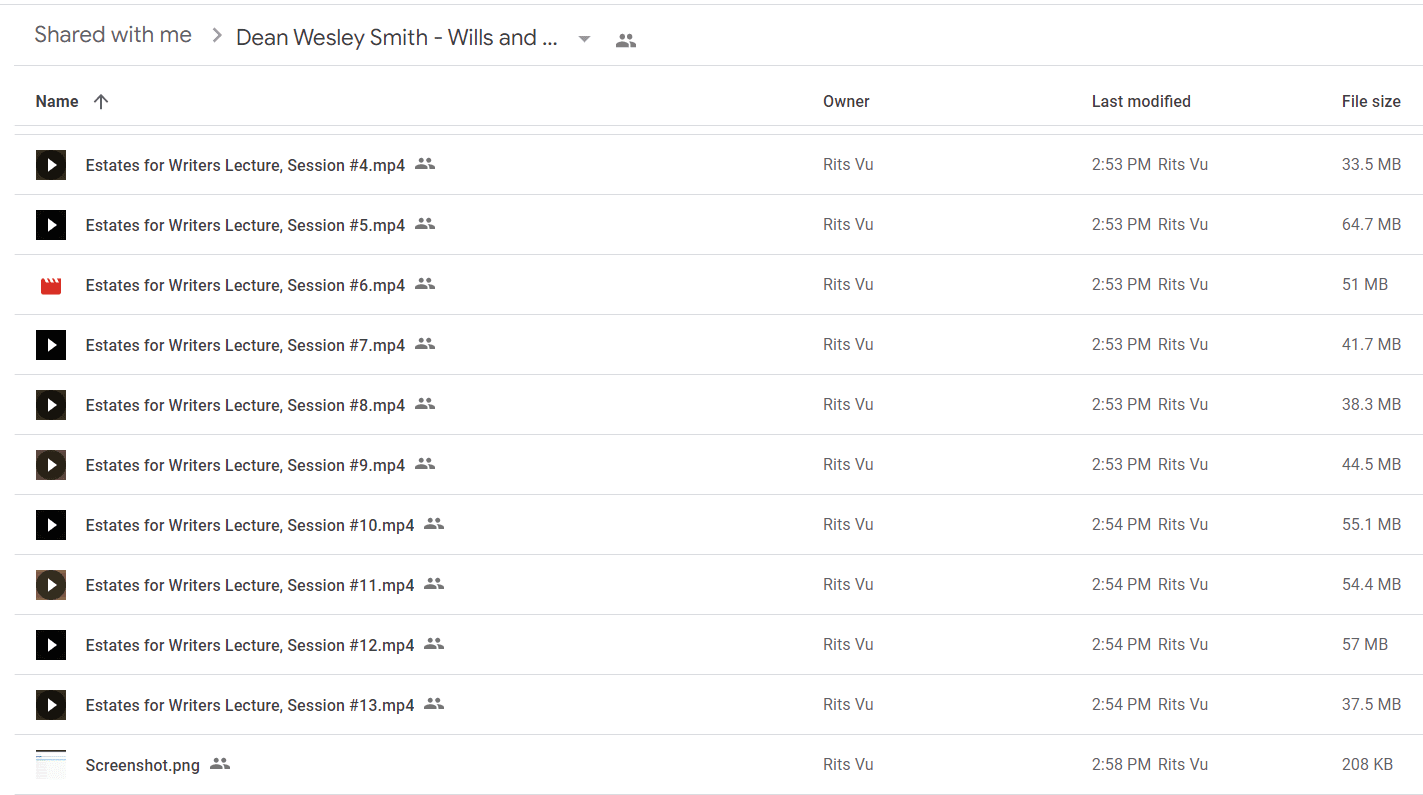The width and height of the screenshot is (1423, 795).
Task: Click the play thumbnail for Session #4.mp4
Action: click(x=51, y=165)
